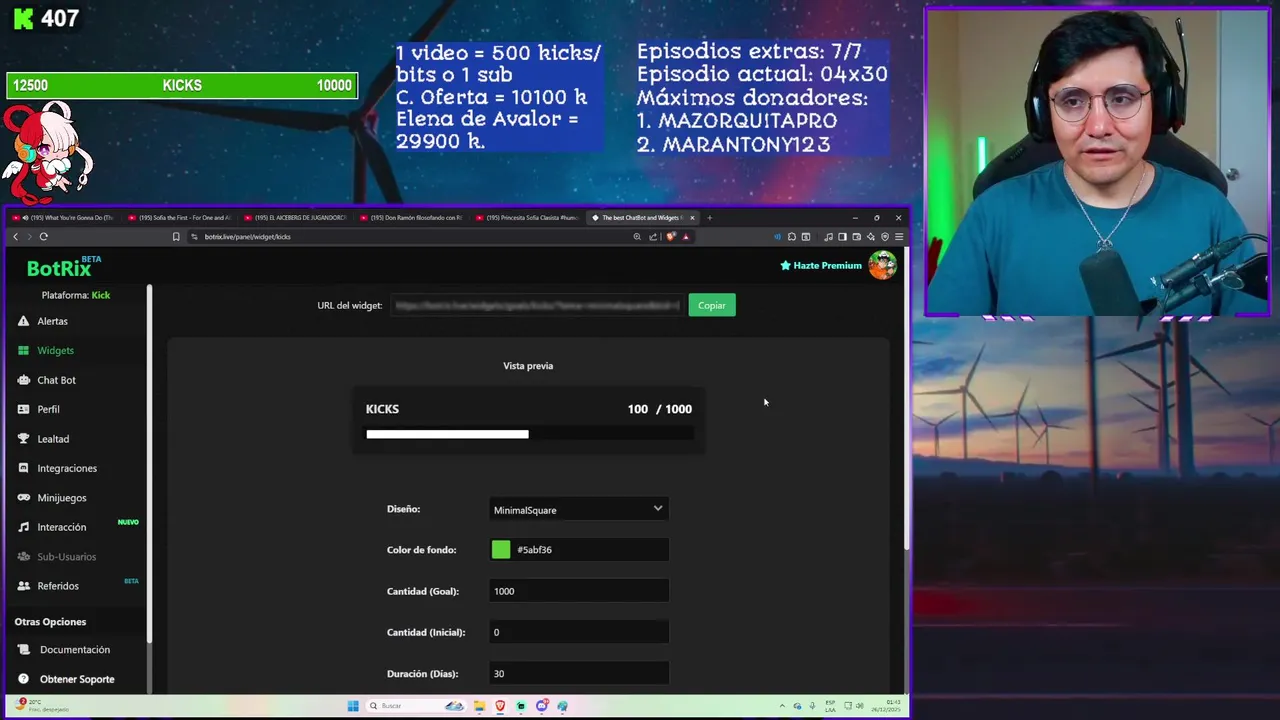
Task: Open Lealtad in the sidebar
Action: tap(53, 439)
